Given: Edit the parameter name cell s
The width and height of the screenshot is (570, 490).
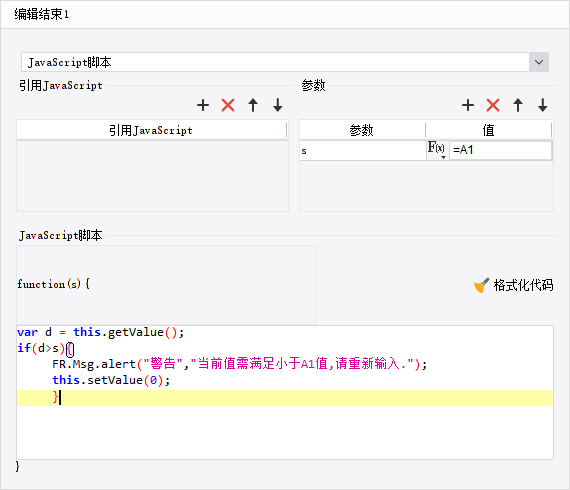Looking at the screenshot, I should point(362,150).
